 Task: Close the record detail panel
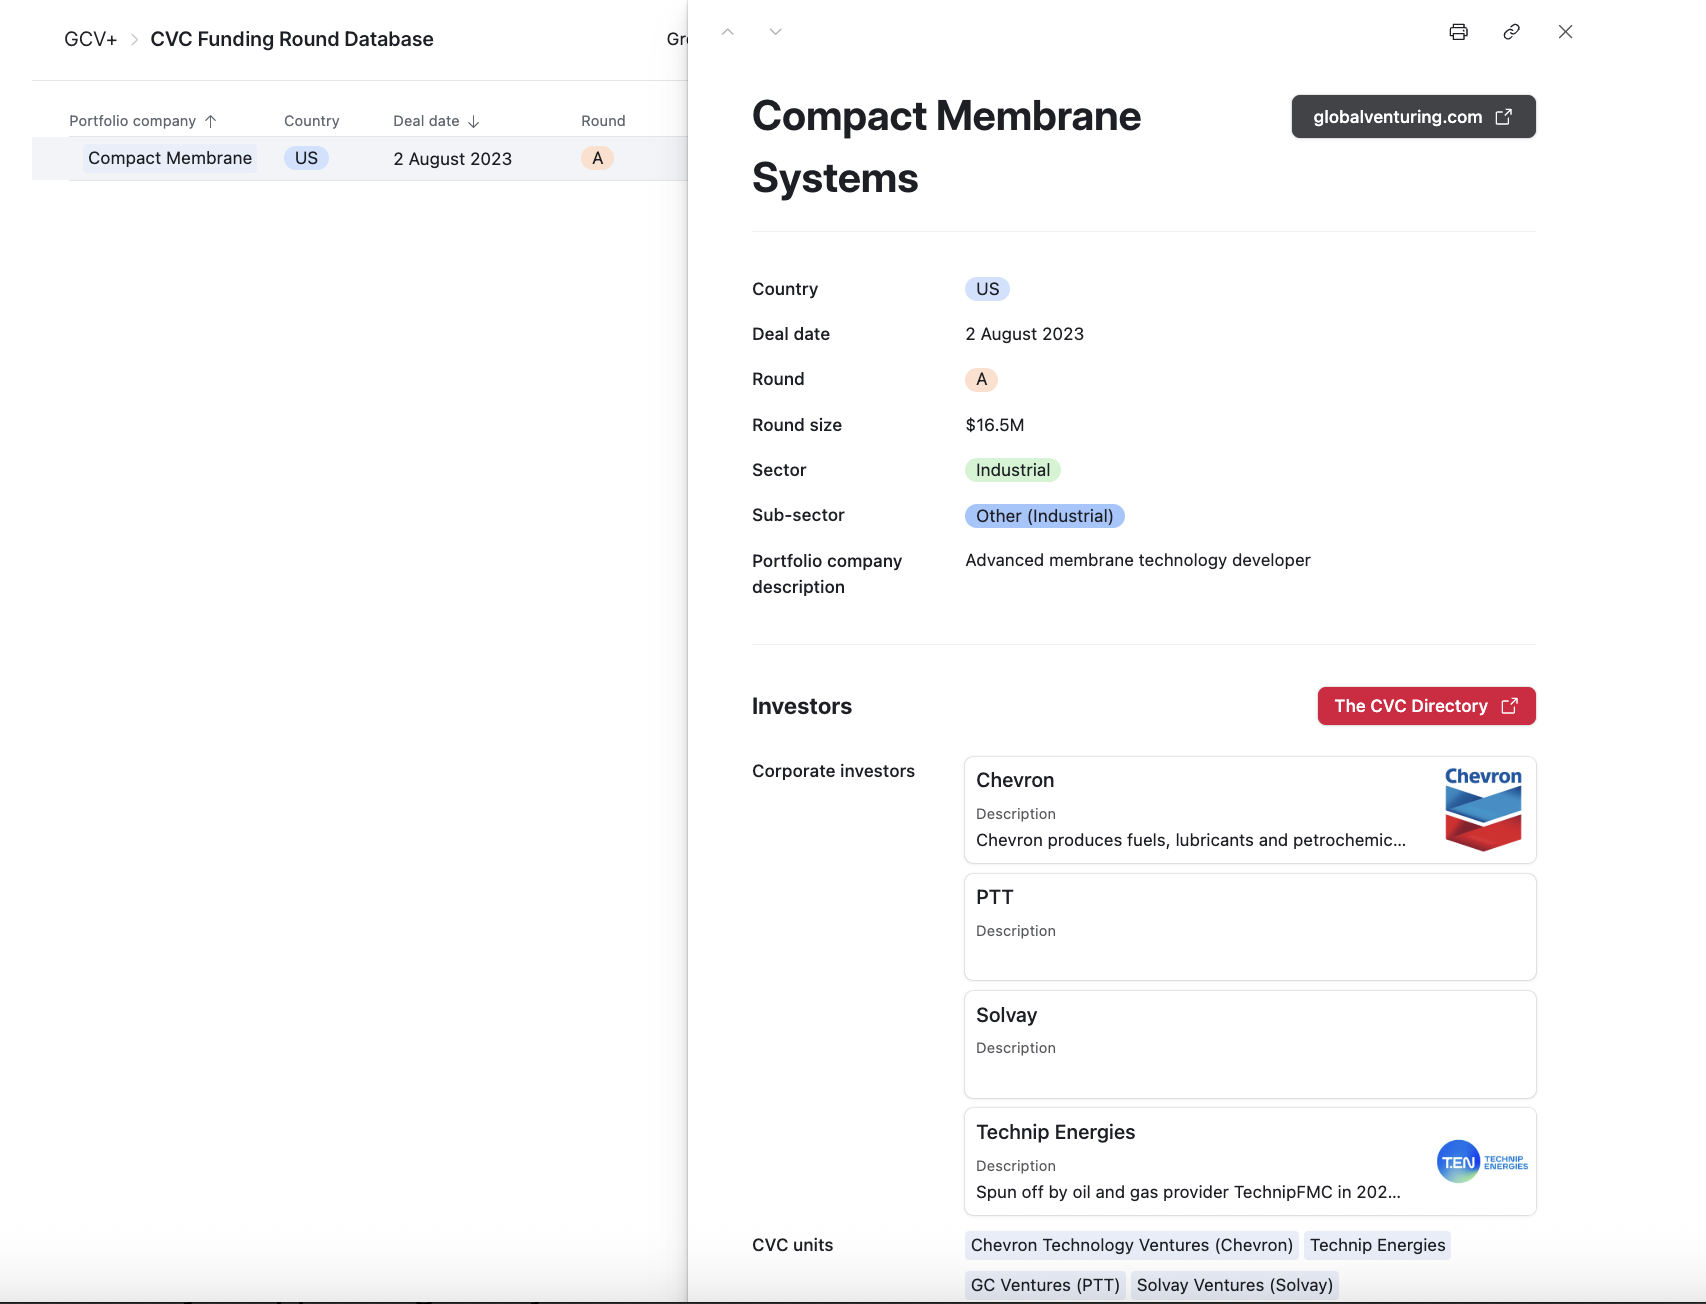1565,32
